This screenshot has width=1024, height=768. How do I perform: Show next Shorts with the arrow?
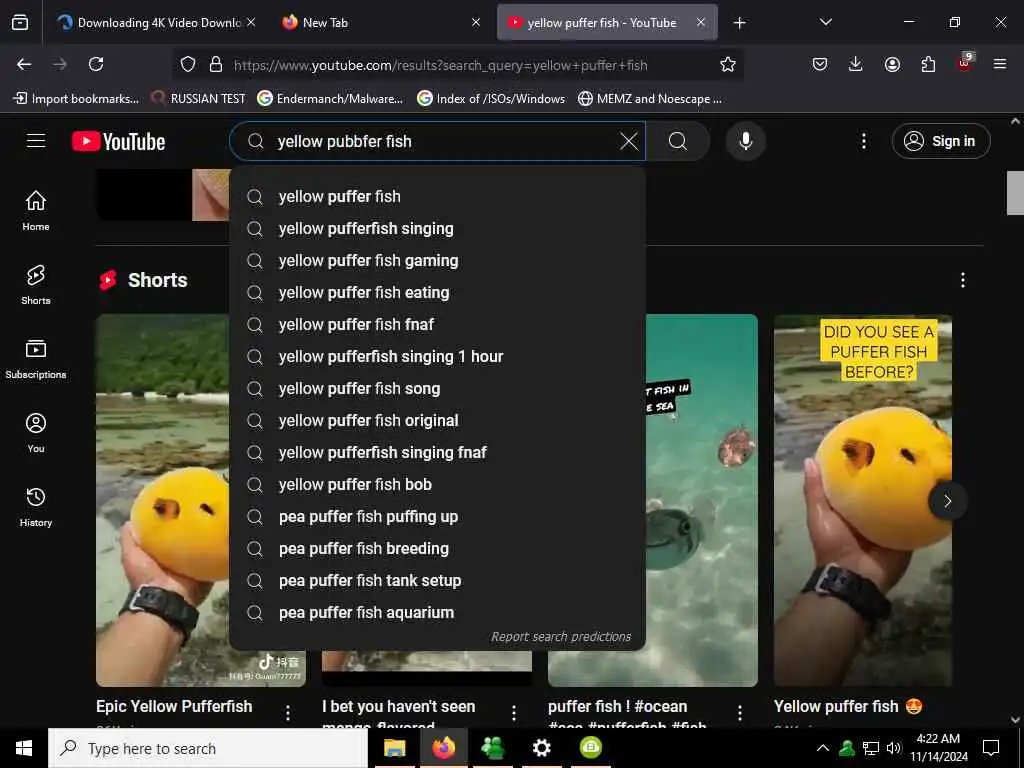tap(948, 501)
